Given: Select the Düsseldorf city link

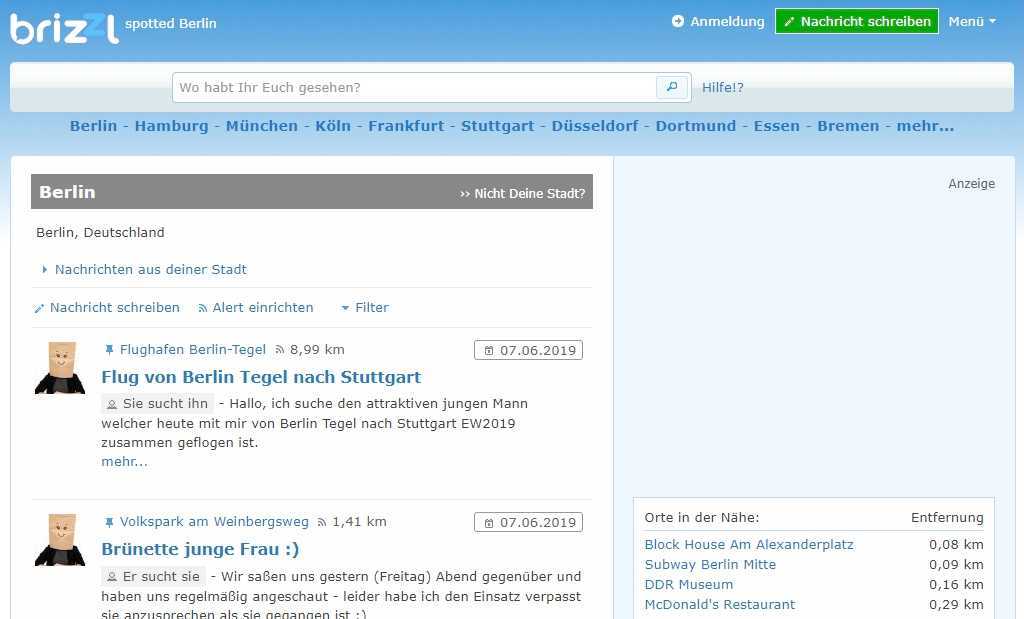Looking at the screenshot, I should tap(595, 126).
